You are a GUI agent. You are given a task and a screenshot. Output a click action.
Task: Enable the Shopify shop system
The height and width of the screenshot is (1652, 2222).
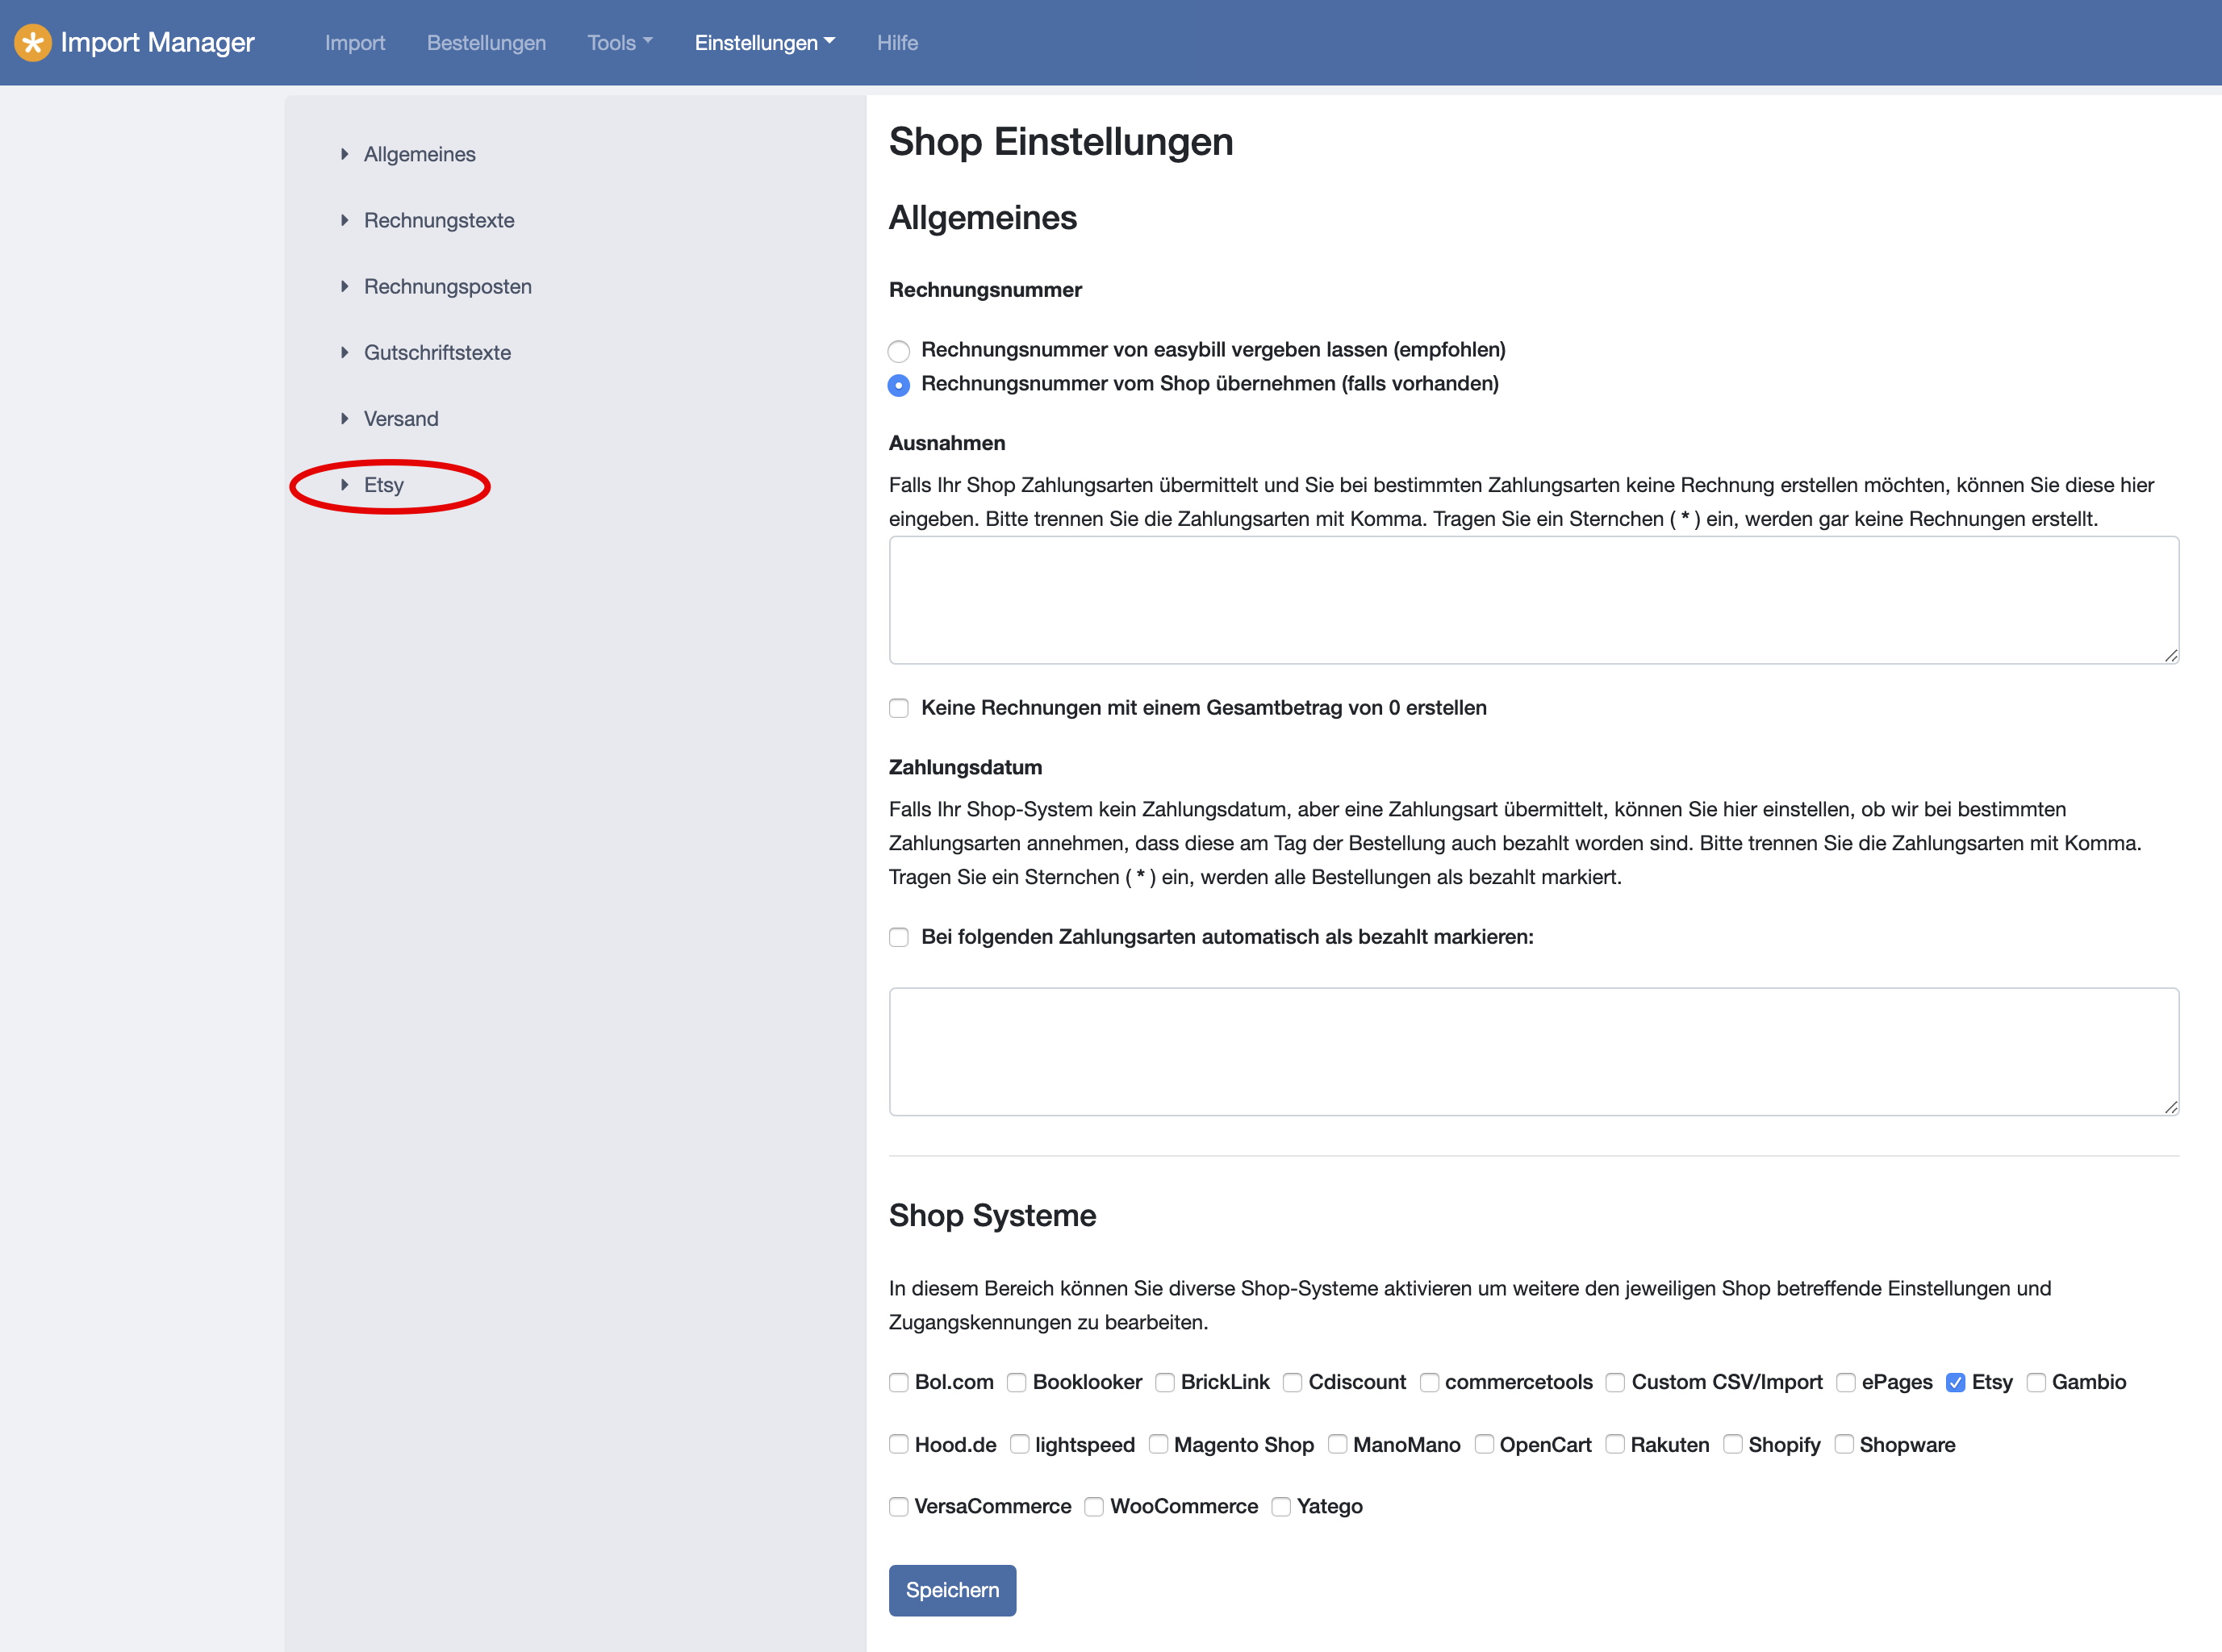tap(1733, 1445)
